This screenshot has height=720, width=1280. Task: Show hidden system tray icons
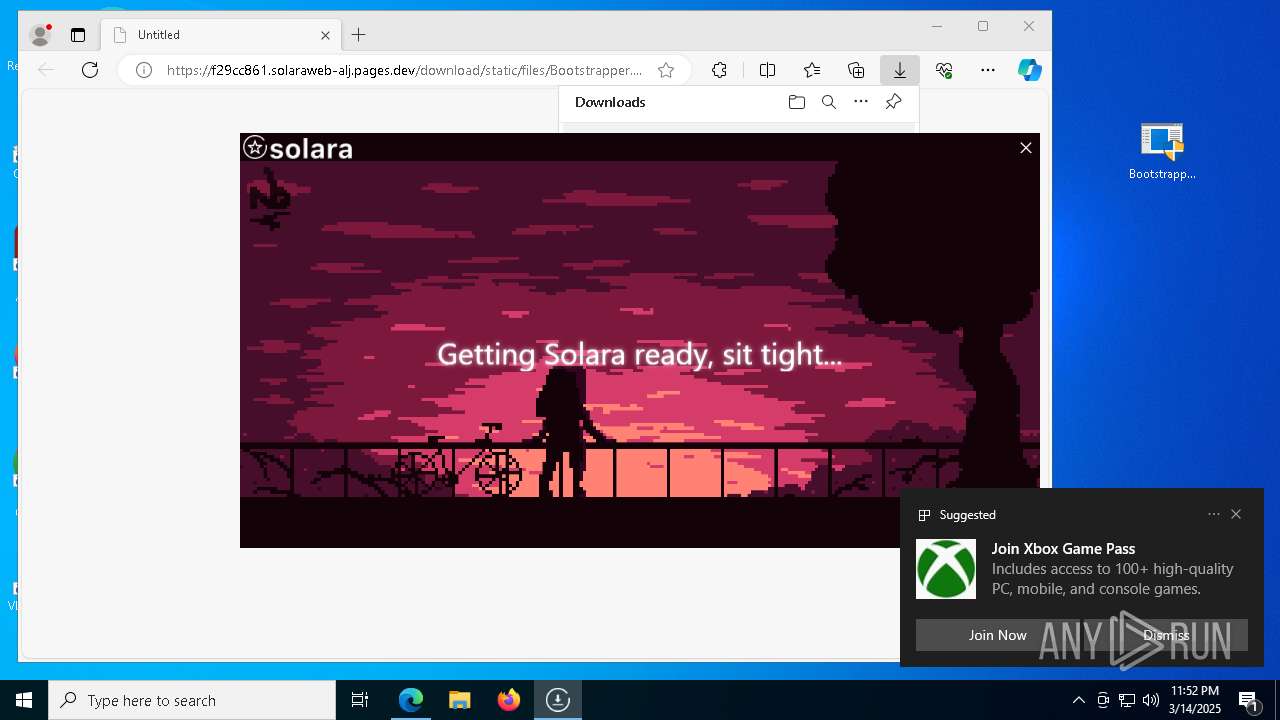(x=1078, y=700)
